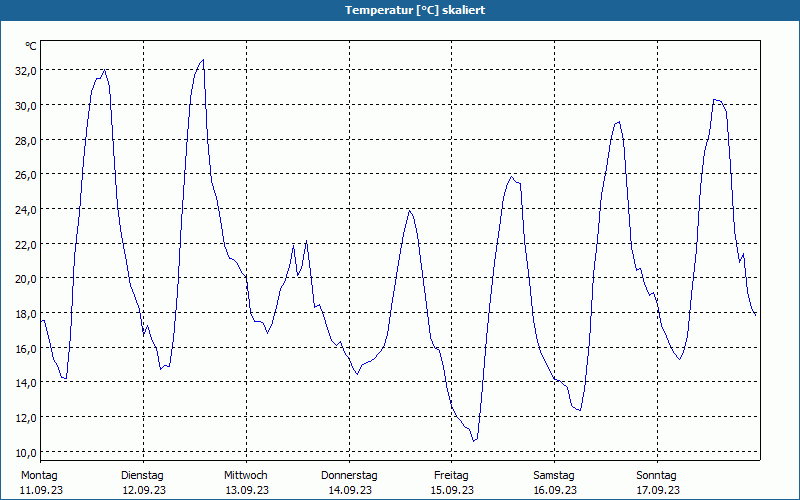Click the date 13.09.23
Viewport: 800px width, 500px height.
(x=247, y=490)
